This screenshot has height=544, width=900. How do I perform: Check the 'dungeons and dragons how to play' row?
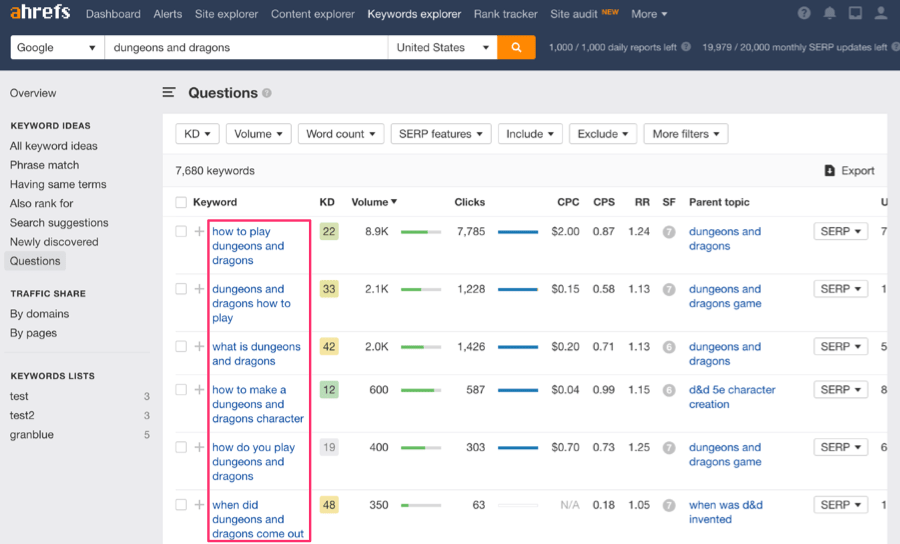point(181,289)
